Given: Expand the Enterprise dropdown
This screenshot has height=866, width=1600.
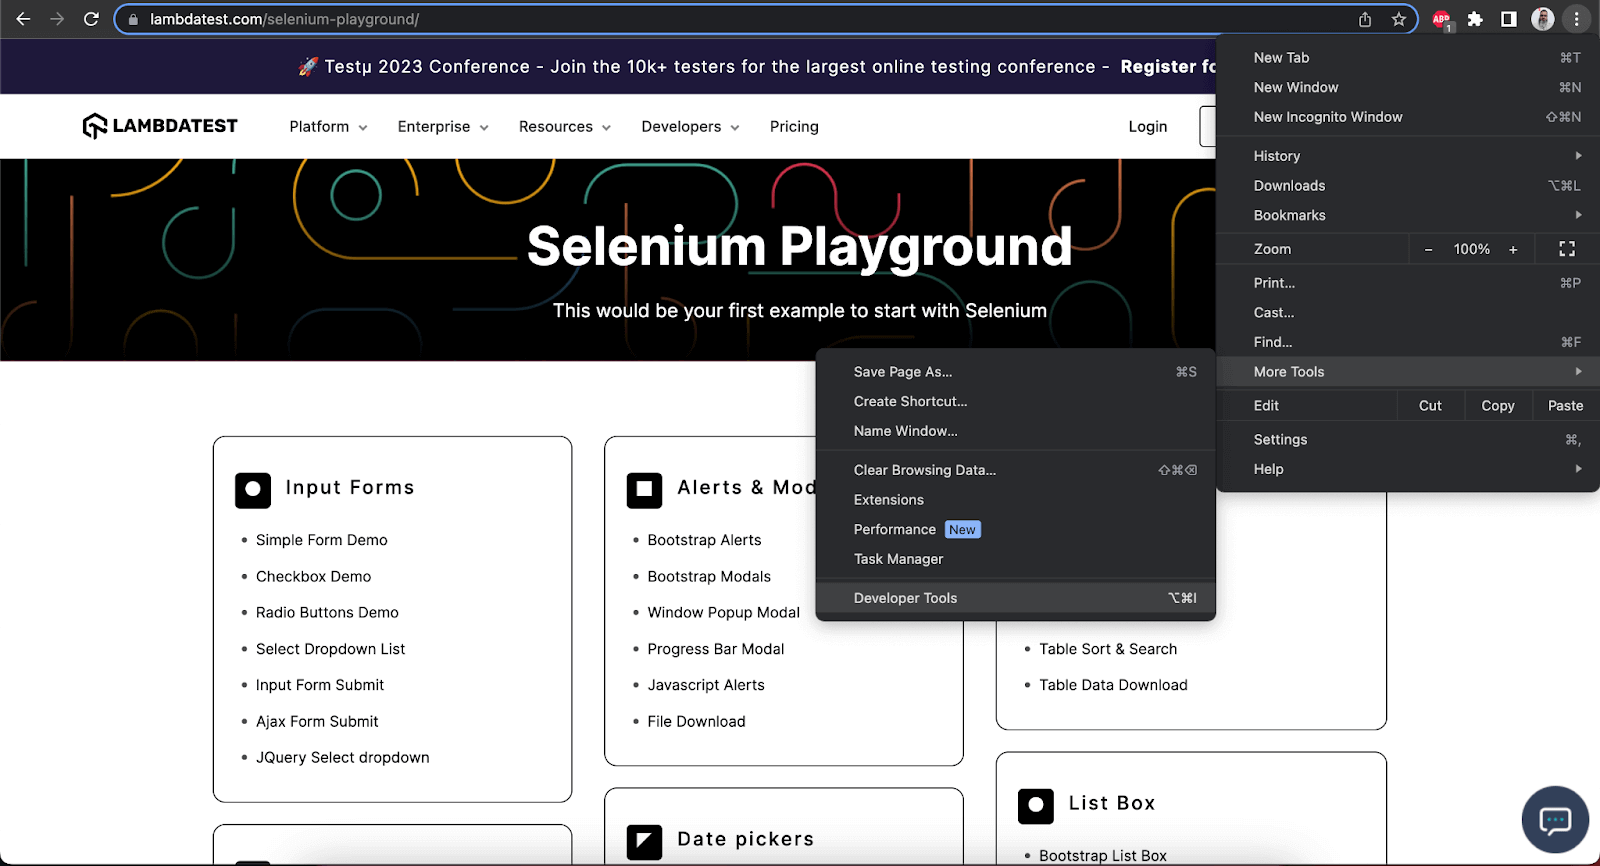Looking at the screenshot, I should click(x=443, y=127).
